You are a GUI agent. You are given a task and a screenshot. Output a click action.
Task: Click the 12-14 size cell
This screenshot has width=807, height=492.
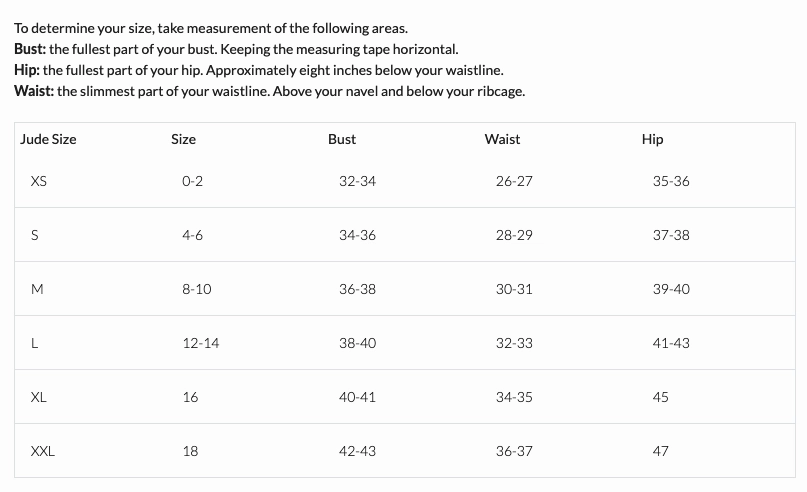pos(201,343)
